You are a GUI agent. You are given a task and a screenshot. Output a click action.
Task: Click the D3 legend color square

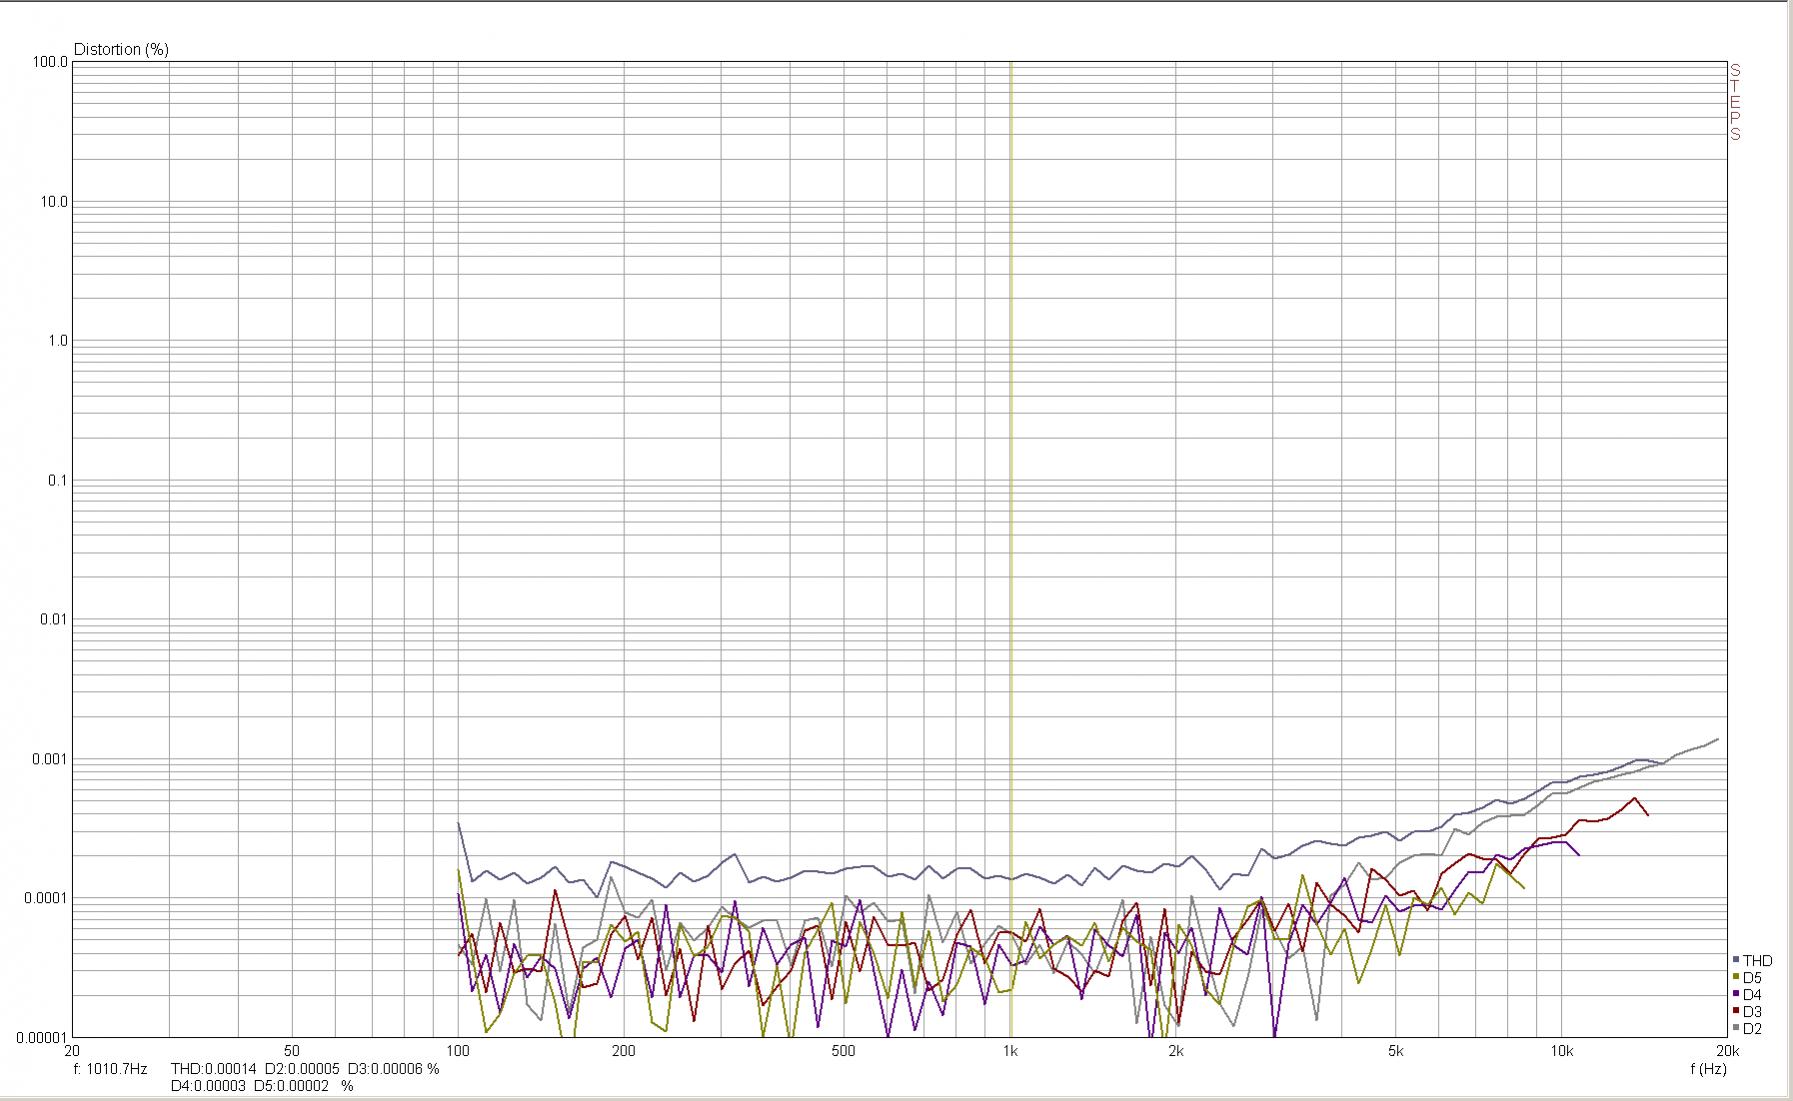click(1736, 1011)
